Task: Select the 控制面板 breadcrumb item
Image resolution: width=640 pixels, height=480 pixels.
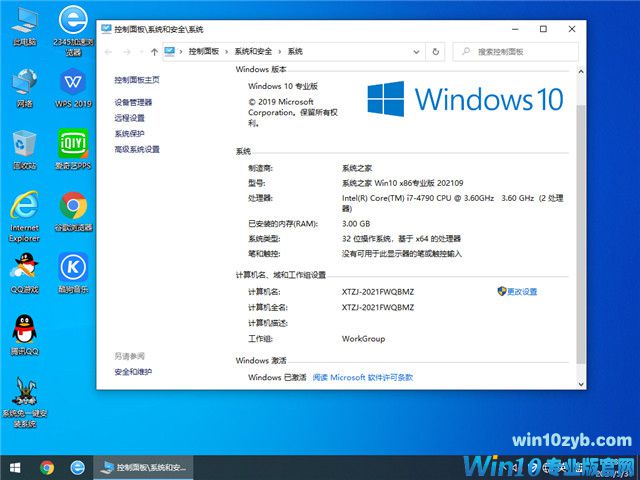Action: [204, 51]
